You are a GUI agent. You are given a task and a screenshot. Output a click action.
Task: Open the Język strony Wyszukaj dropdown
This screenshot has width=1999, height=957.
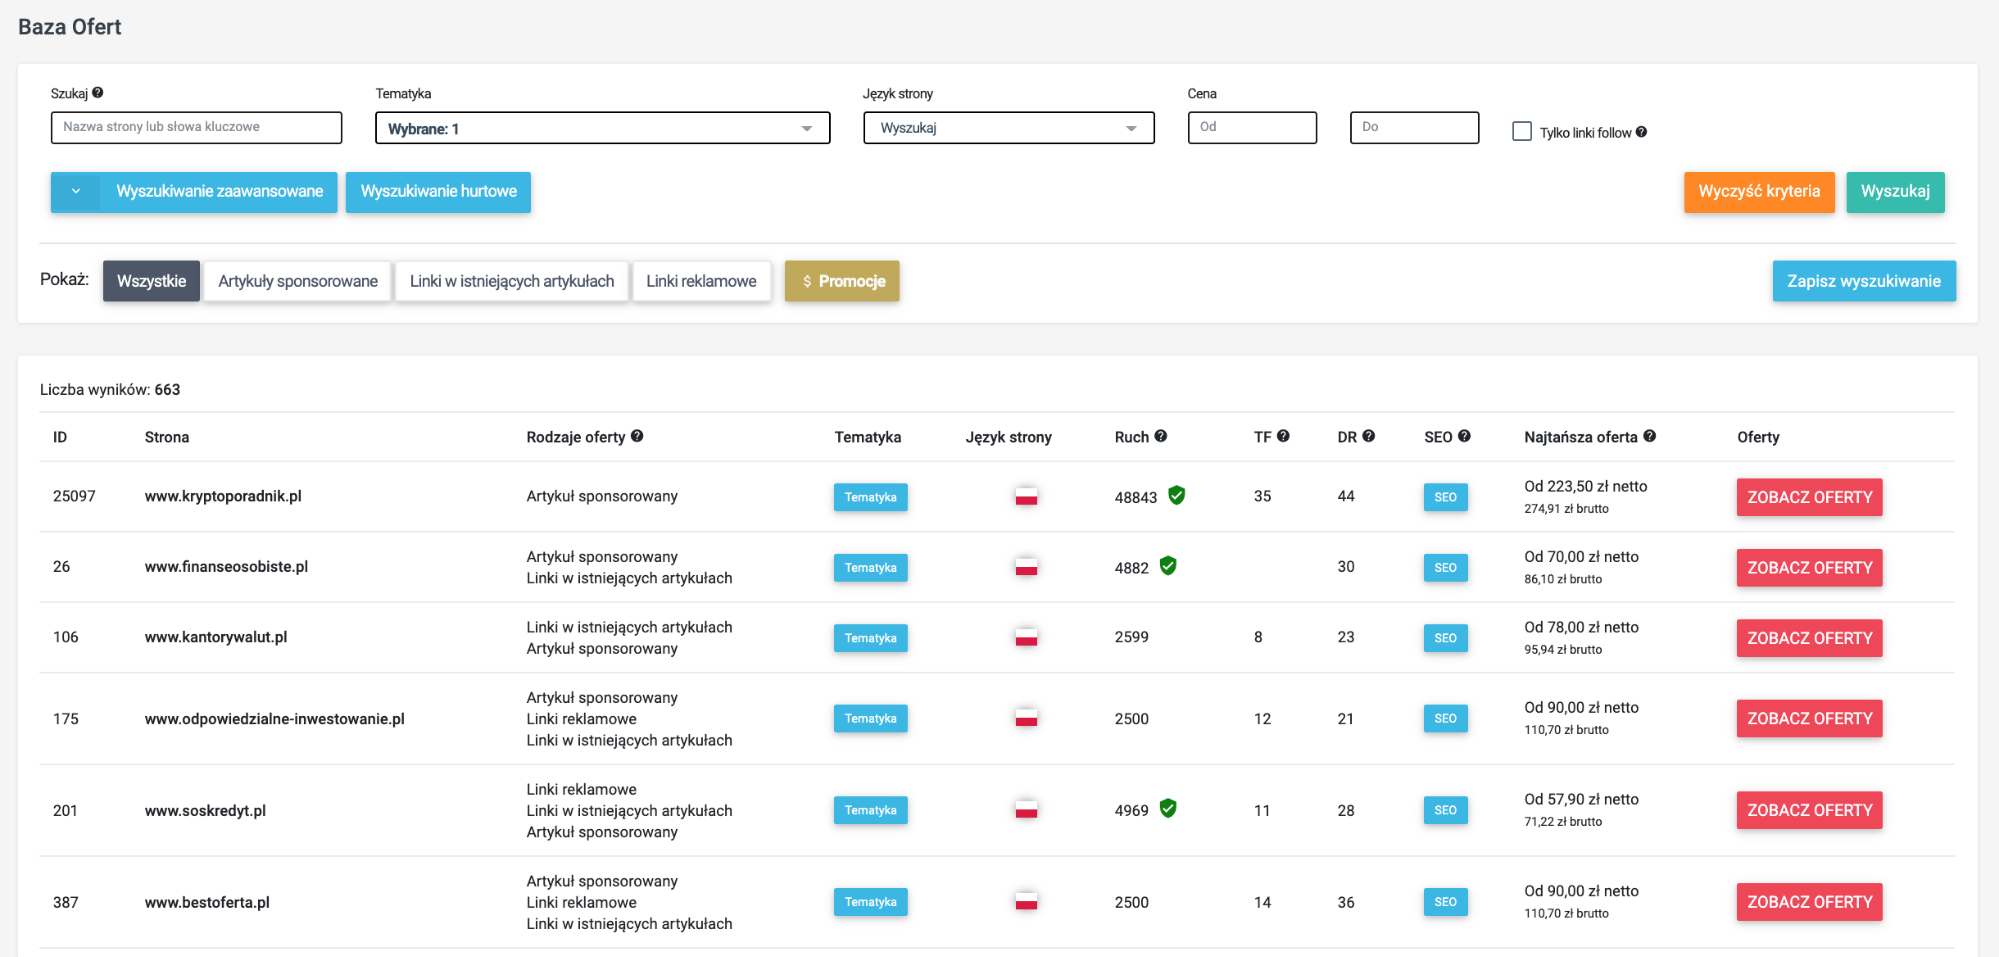click(1009, 128)
